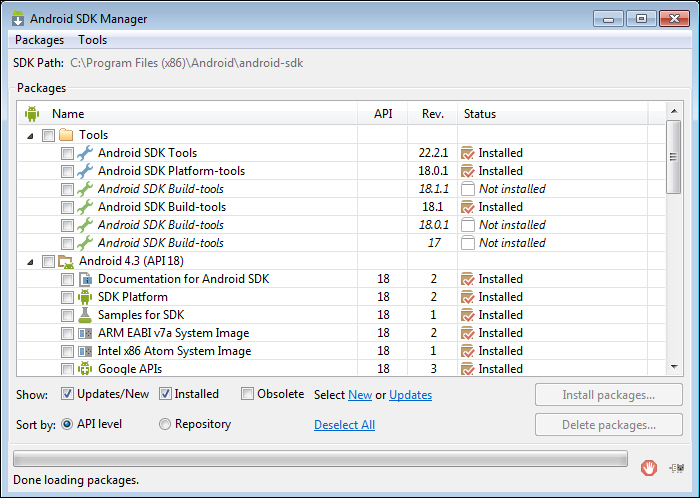
Task: Collapse the Android 4.3 (API 18) group
Action: pyautogui.click(x=30, y=262)
